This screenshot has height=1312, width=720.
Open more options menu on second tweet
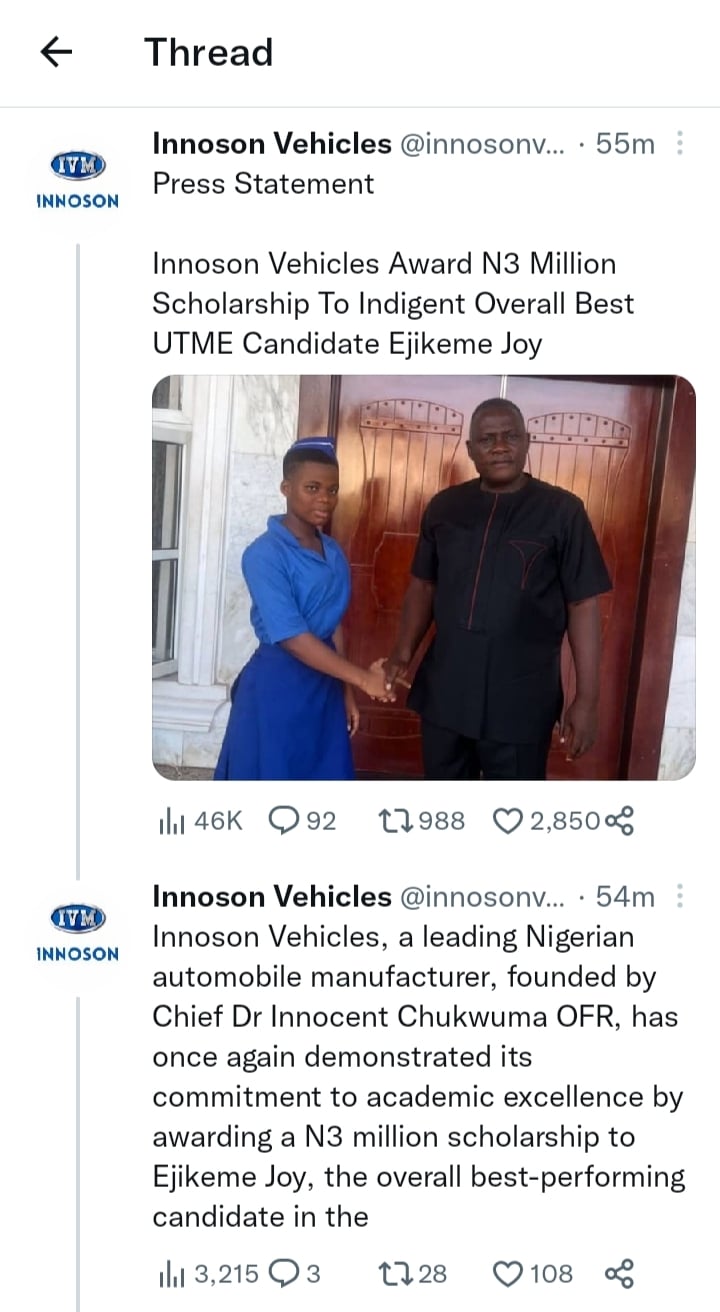click(680, 897)
